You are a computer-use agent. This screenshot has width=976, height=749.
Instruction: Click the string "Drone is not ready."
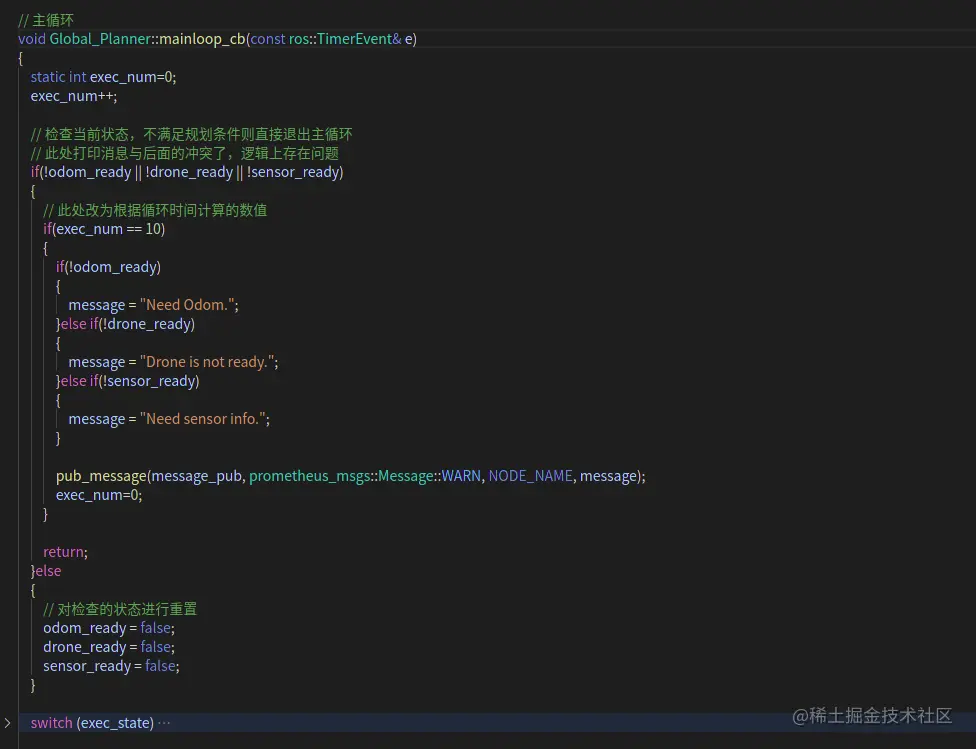coord(207,362)
